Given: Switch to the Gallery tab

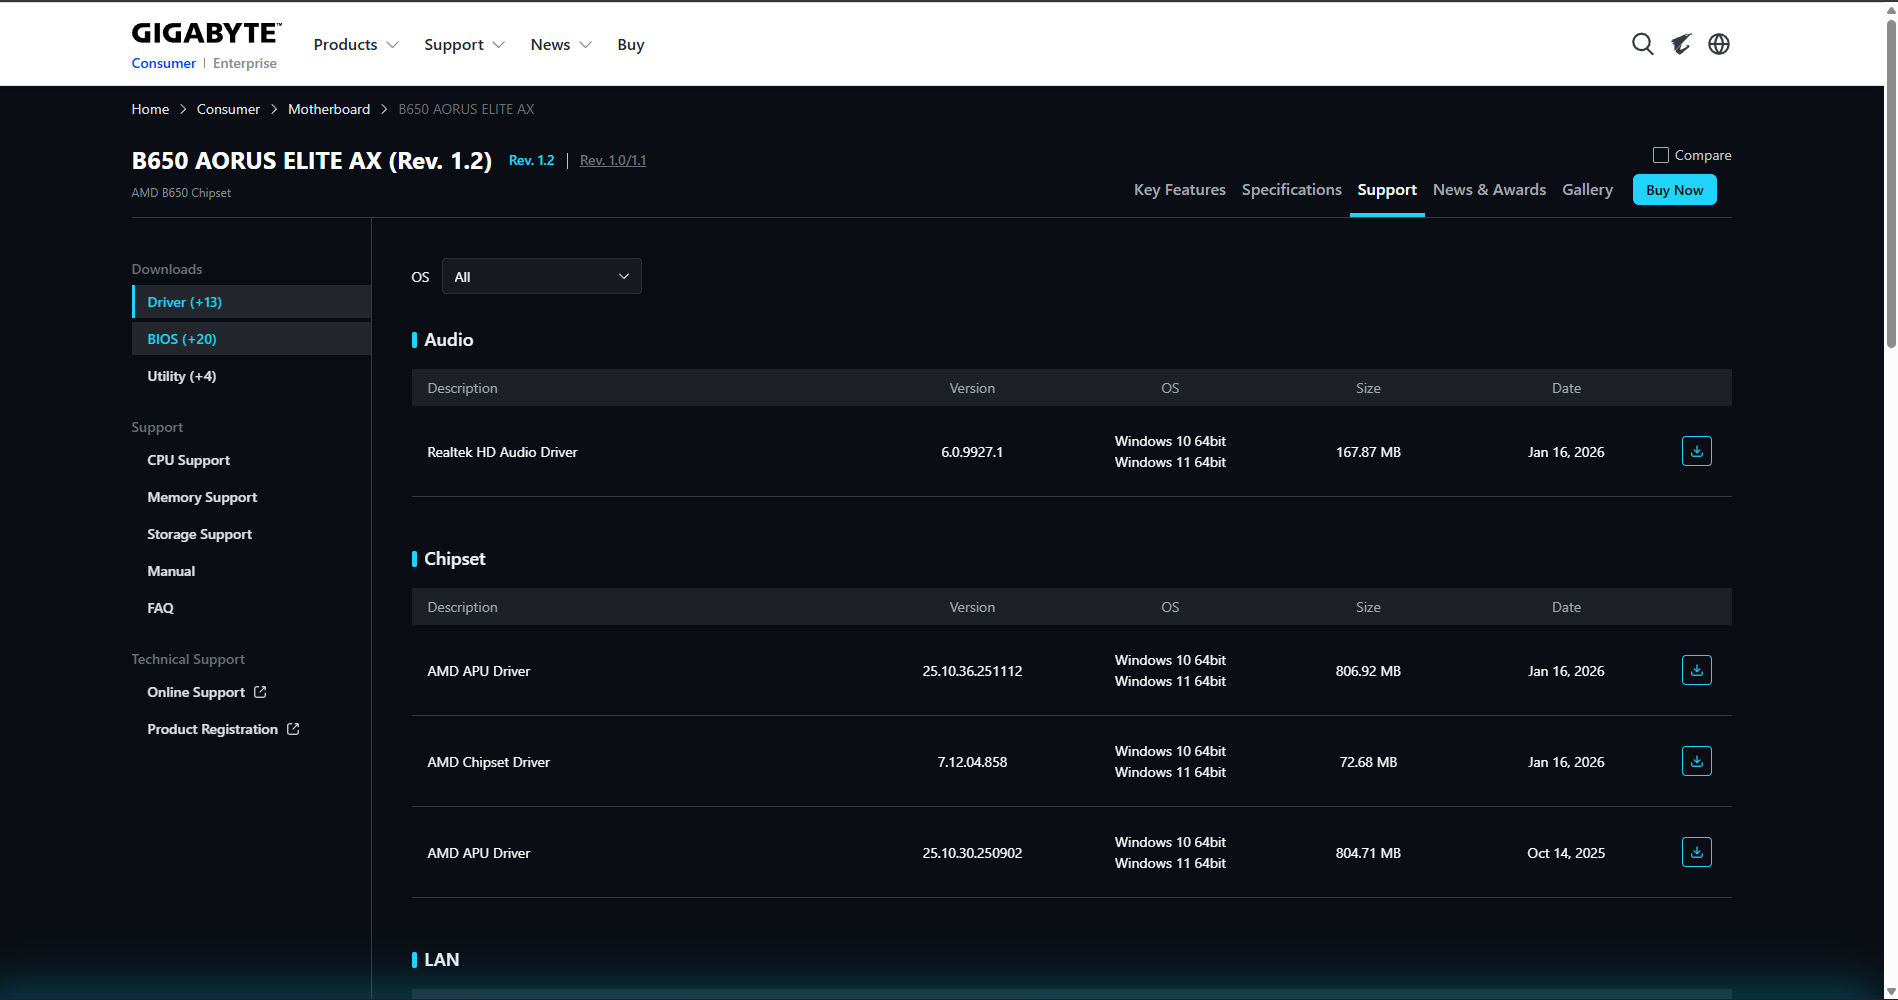Looking at the screenshot, I should (x=1588, y=190).
